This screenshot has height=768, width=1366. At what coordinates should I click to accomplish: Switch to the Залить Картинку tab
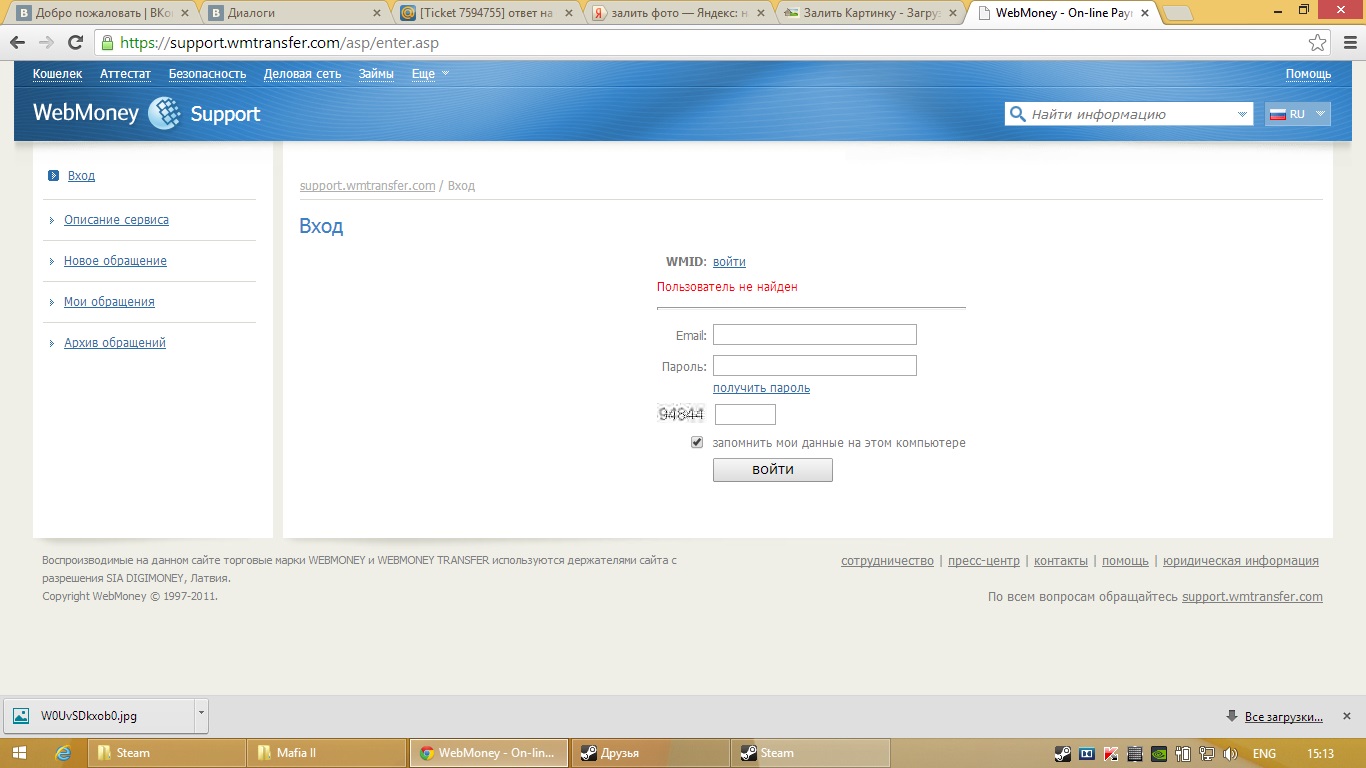pyautogui.click(x=870, y=14)
